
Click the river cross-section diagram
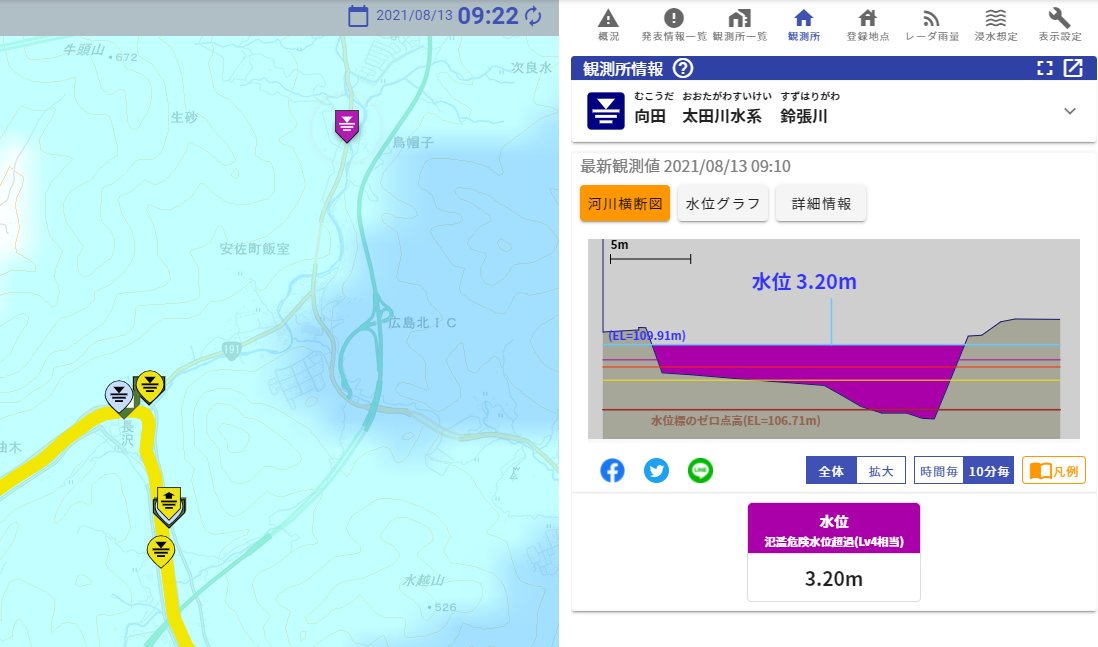point(833,339)
